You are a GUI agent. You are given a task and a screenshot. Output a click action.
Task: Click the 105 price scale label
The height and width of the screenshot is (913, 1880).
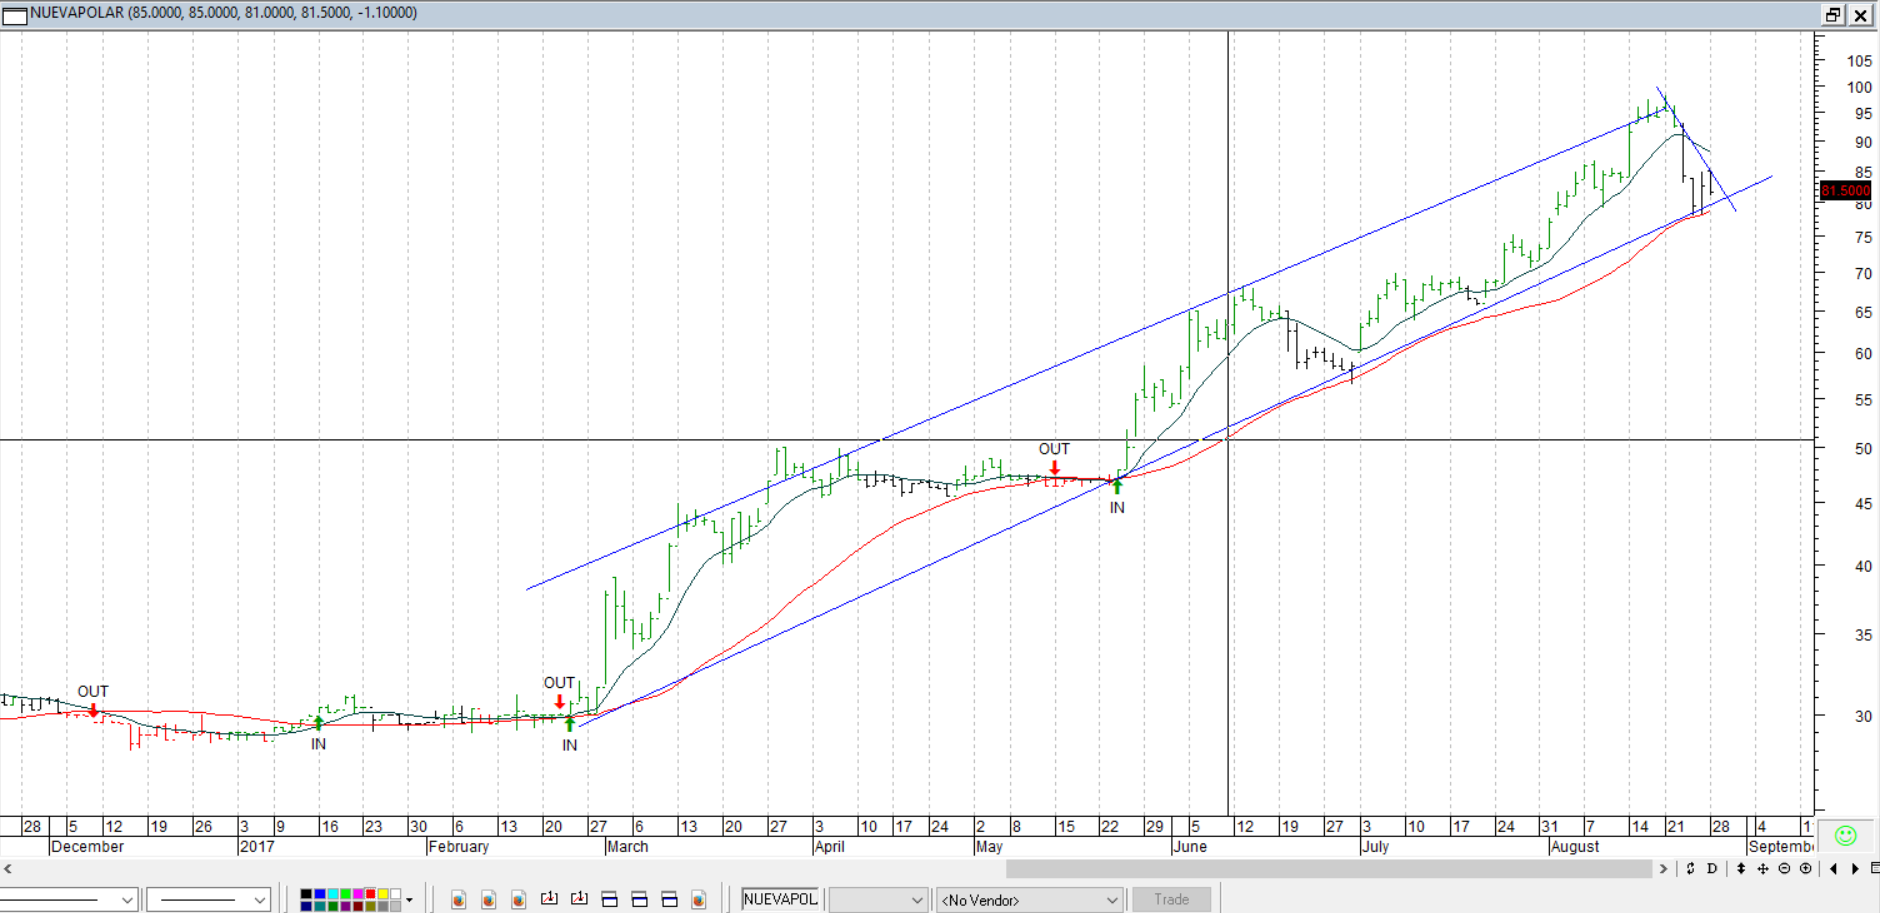tap(1859, 61)
